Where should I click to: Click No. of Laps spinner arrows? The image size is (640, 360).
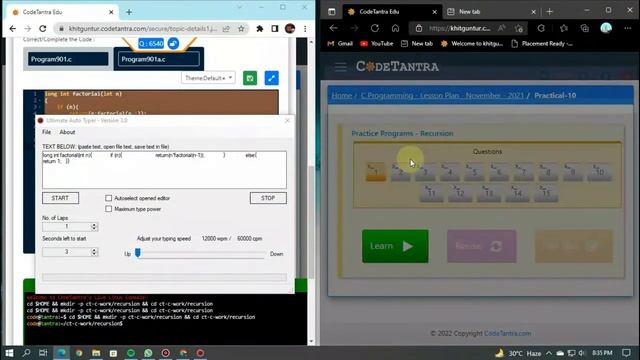pyautogui.click(x=94, y=227)
